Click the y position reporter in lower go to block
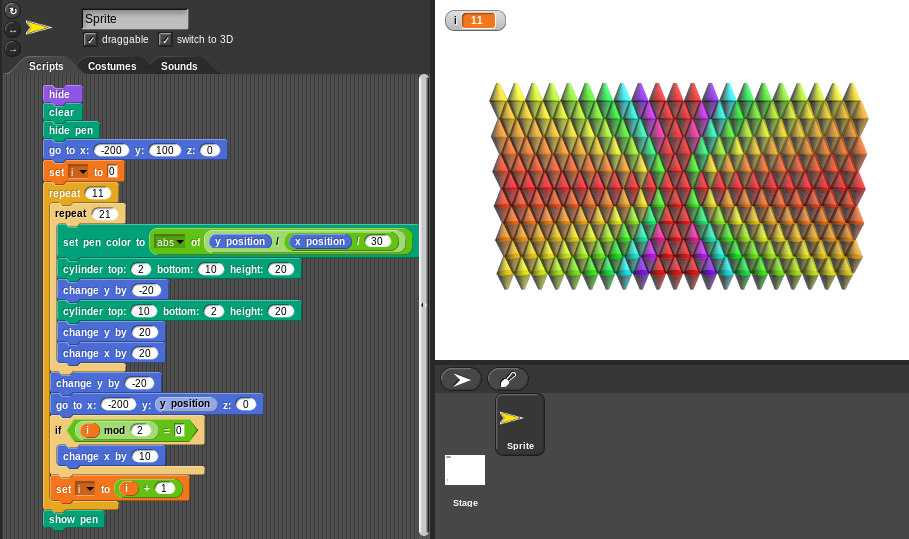Image resolution: width=909 pixels, height=539 pixels. tap(186, 404)
